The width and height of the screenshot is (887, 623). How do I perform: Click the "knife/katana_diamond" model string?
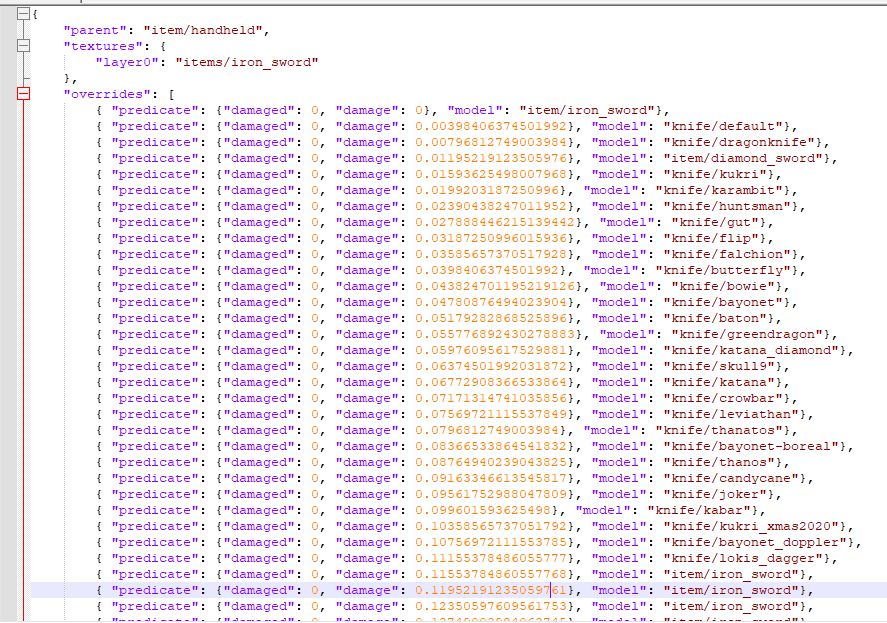[751, 350]
